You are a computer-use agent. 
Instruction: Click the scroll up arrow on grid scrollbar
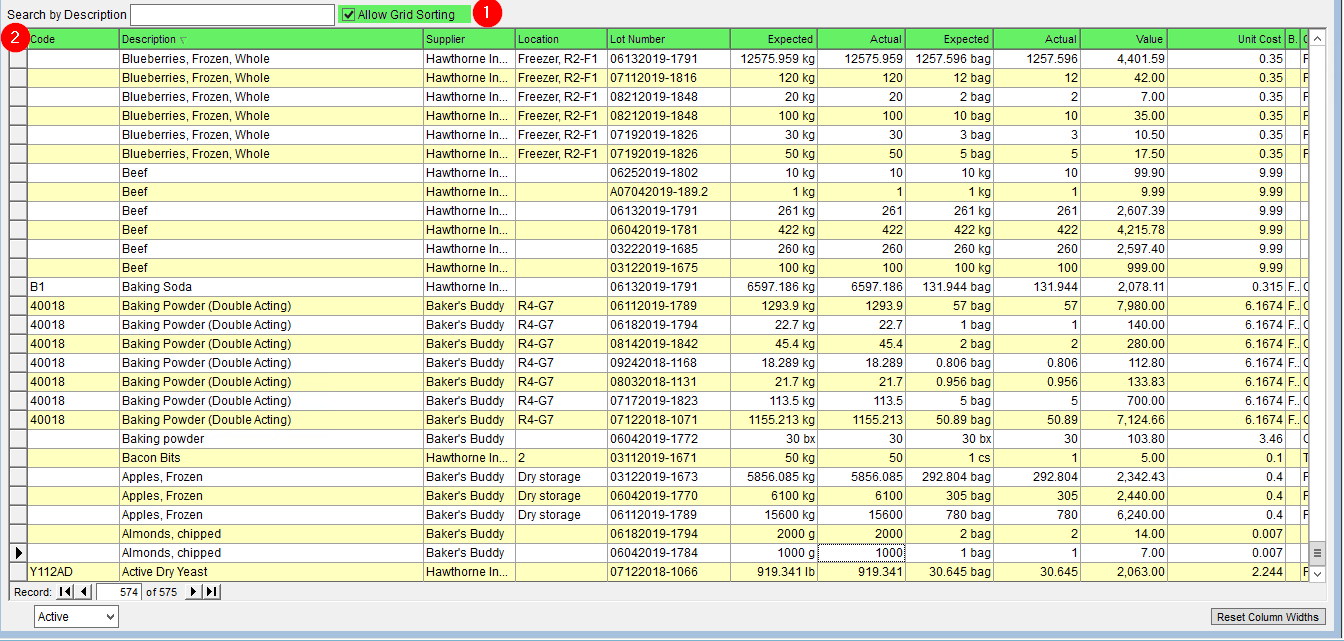point(1317,39)
